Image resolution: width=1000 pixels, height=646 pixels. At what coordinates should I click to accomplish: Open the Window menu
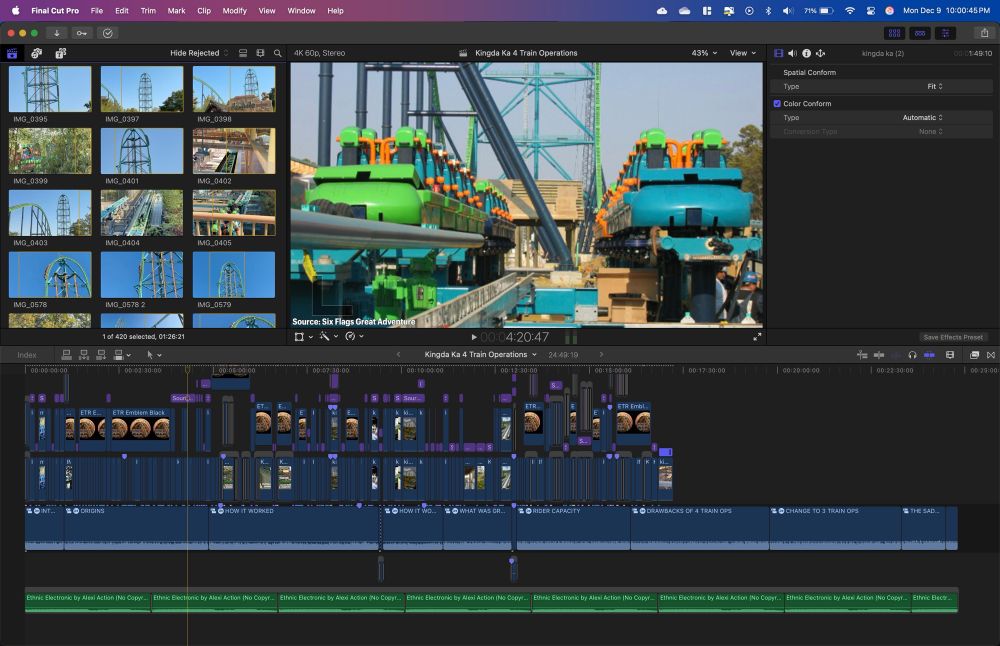[301, 11]
